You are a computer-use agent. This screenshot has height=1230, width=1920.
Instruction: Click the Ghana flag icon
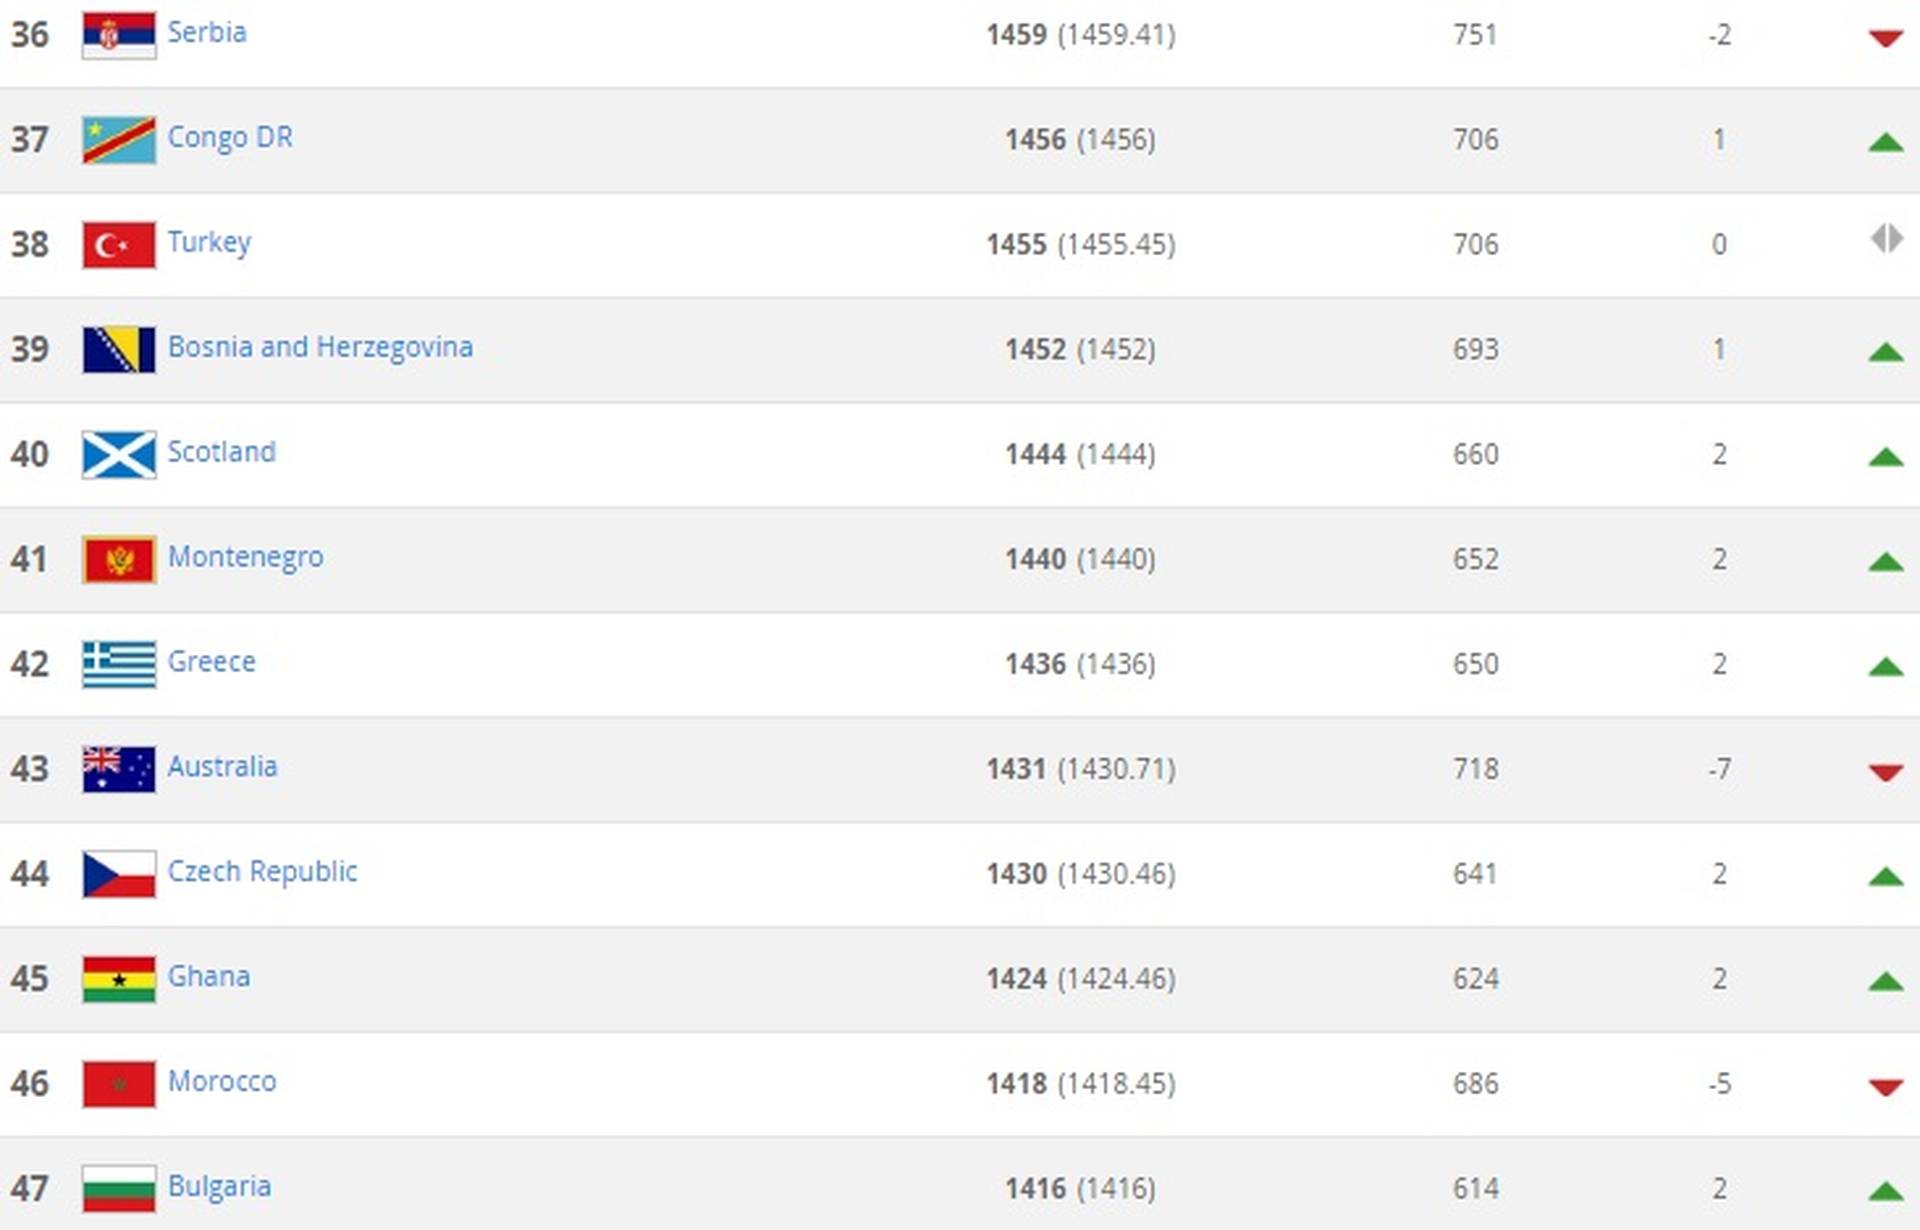(119, 980)
